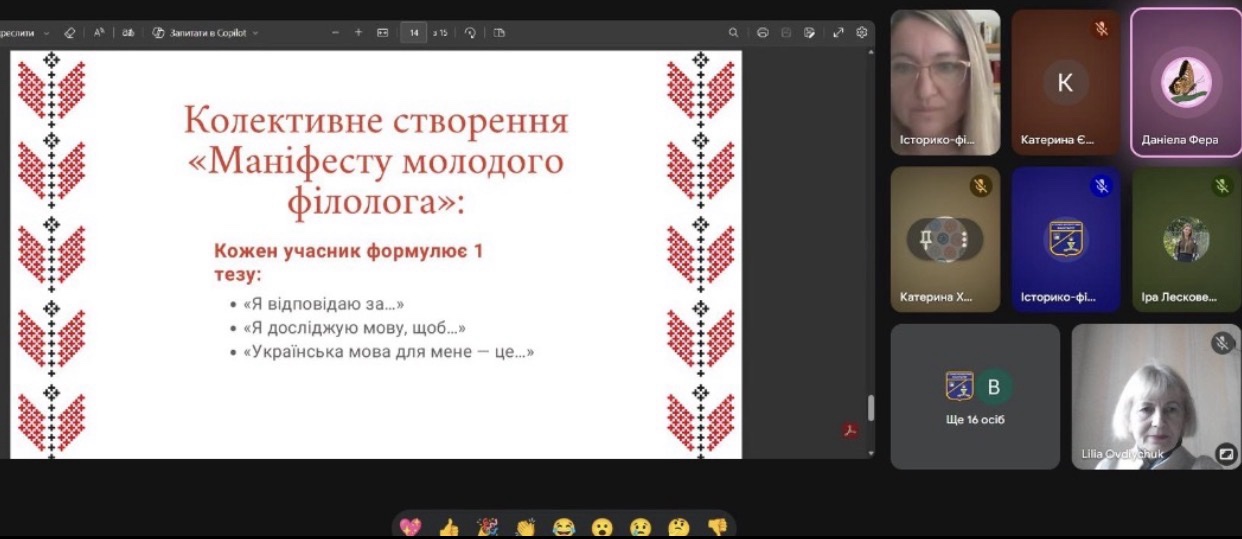Print the PDF document
This screenshot has width=1242, height=539.
click(762, 32)
